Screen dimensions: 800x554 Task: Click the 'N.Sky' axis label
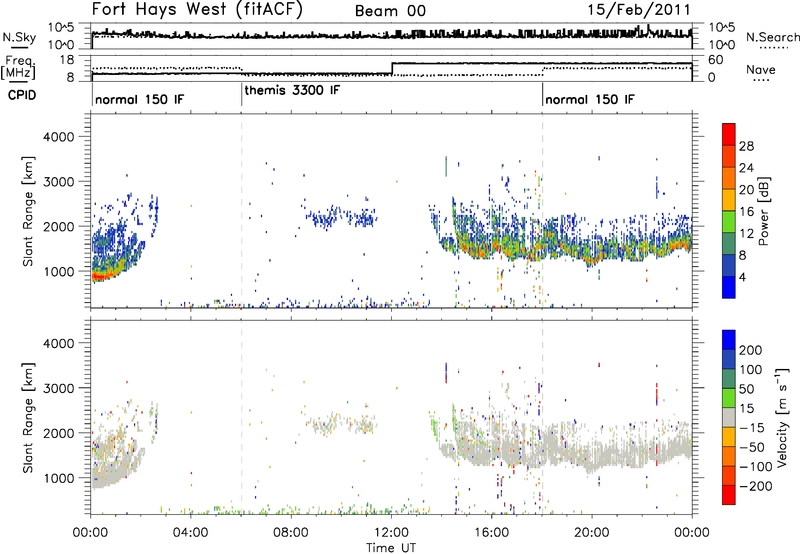coord(19,37)
